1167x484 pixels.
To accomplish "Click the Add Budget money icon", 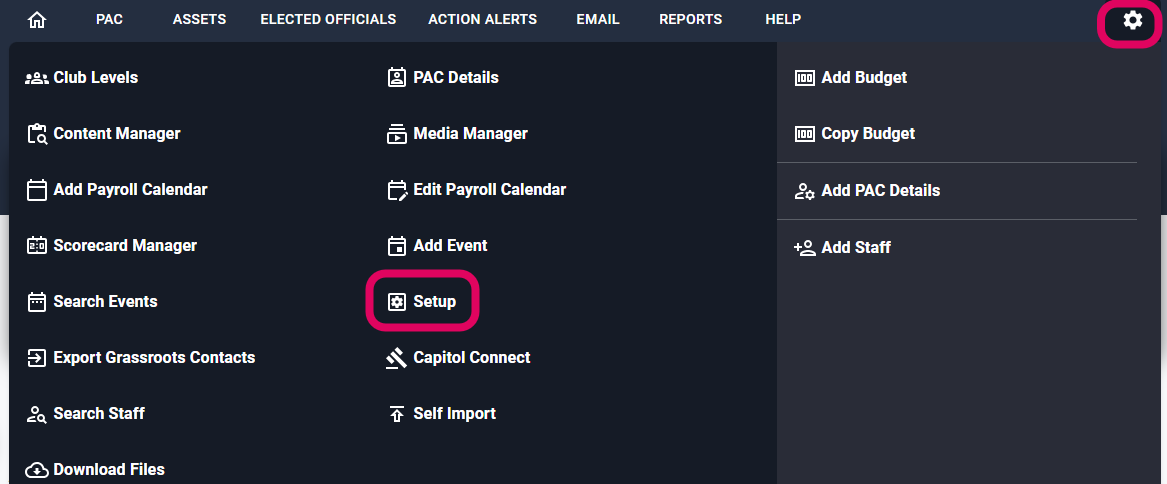I will point(804,78).
